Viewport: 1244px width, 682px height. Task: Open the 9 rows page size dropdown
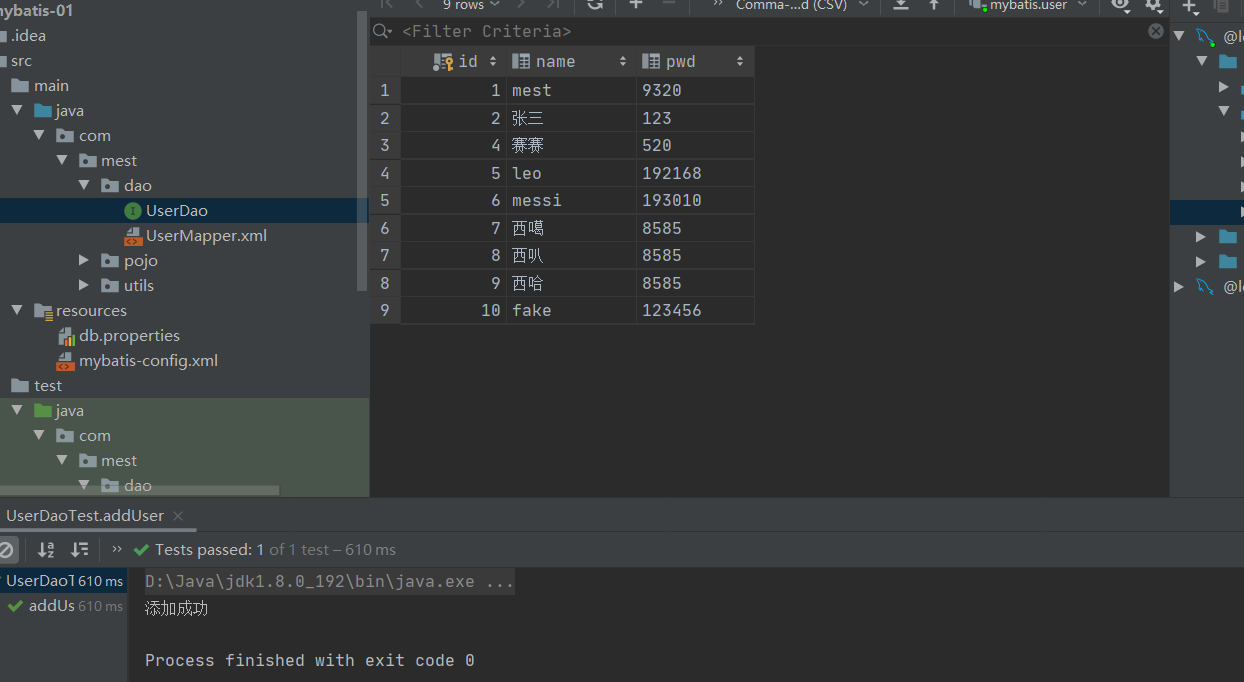[x=470, y=5]
